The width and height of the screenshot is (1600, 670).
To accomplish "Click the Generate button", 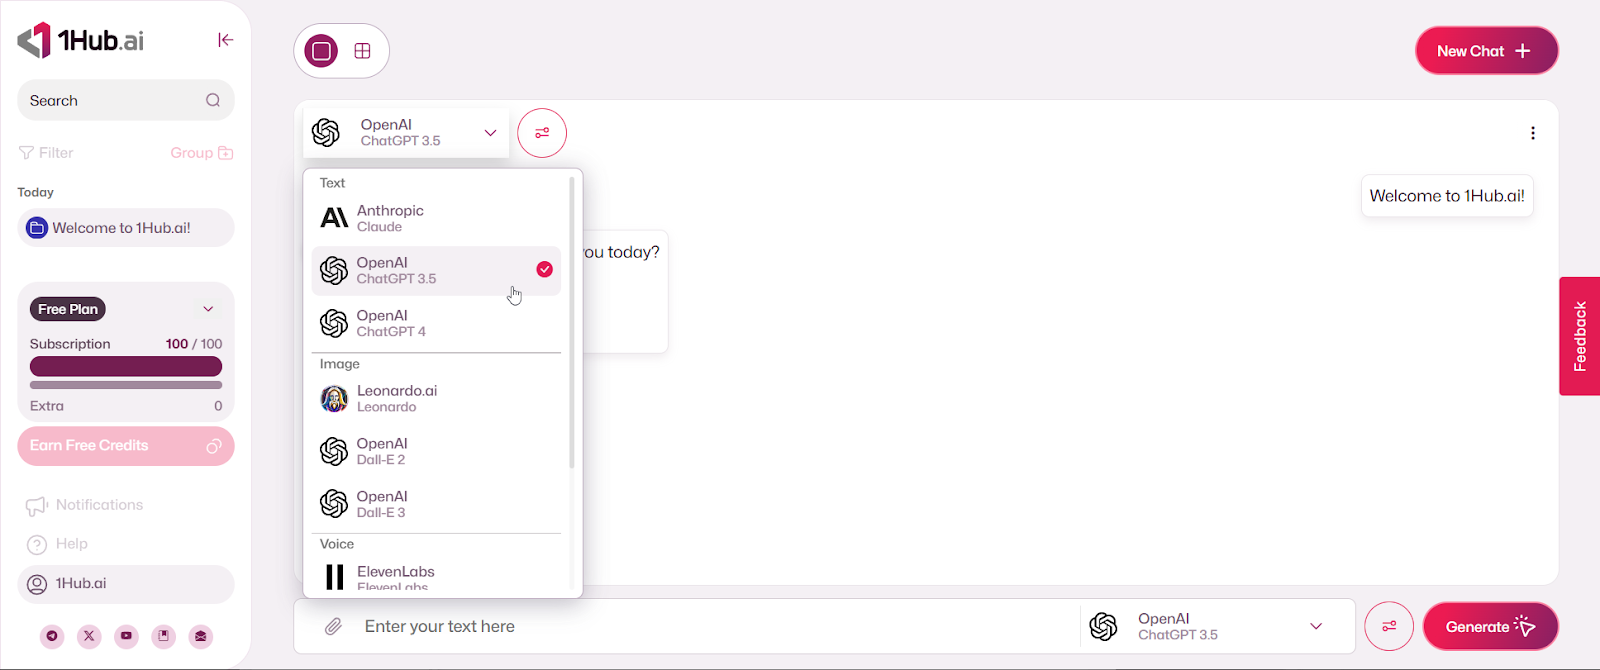I will [1490, 627].
